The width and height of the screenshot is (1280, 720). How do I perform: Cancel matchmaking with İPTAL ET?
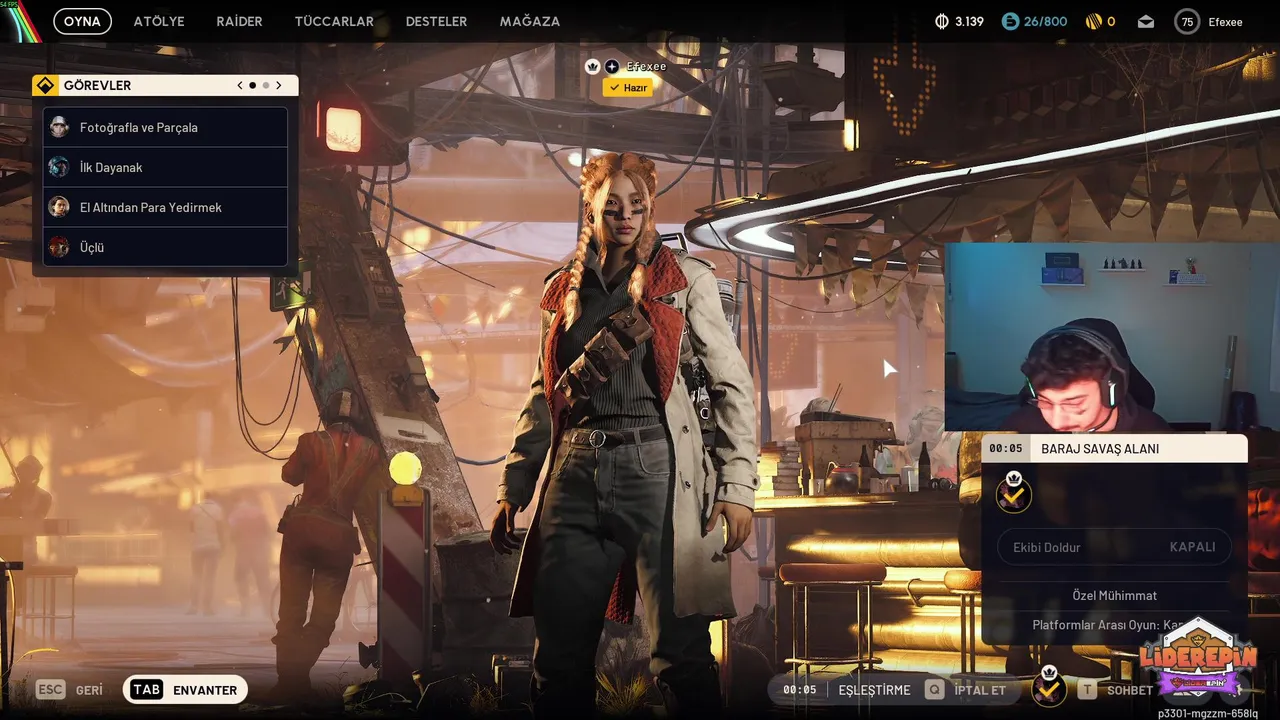pyautogui.click(x=980, y=690)
